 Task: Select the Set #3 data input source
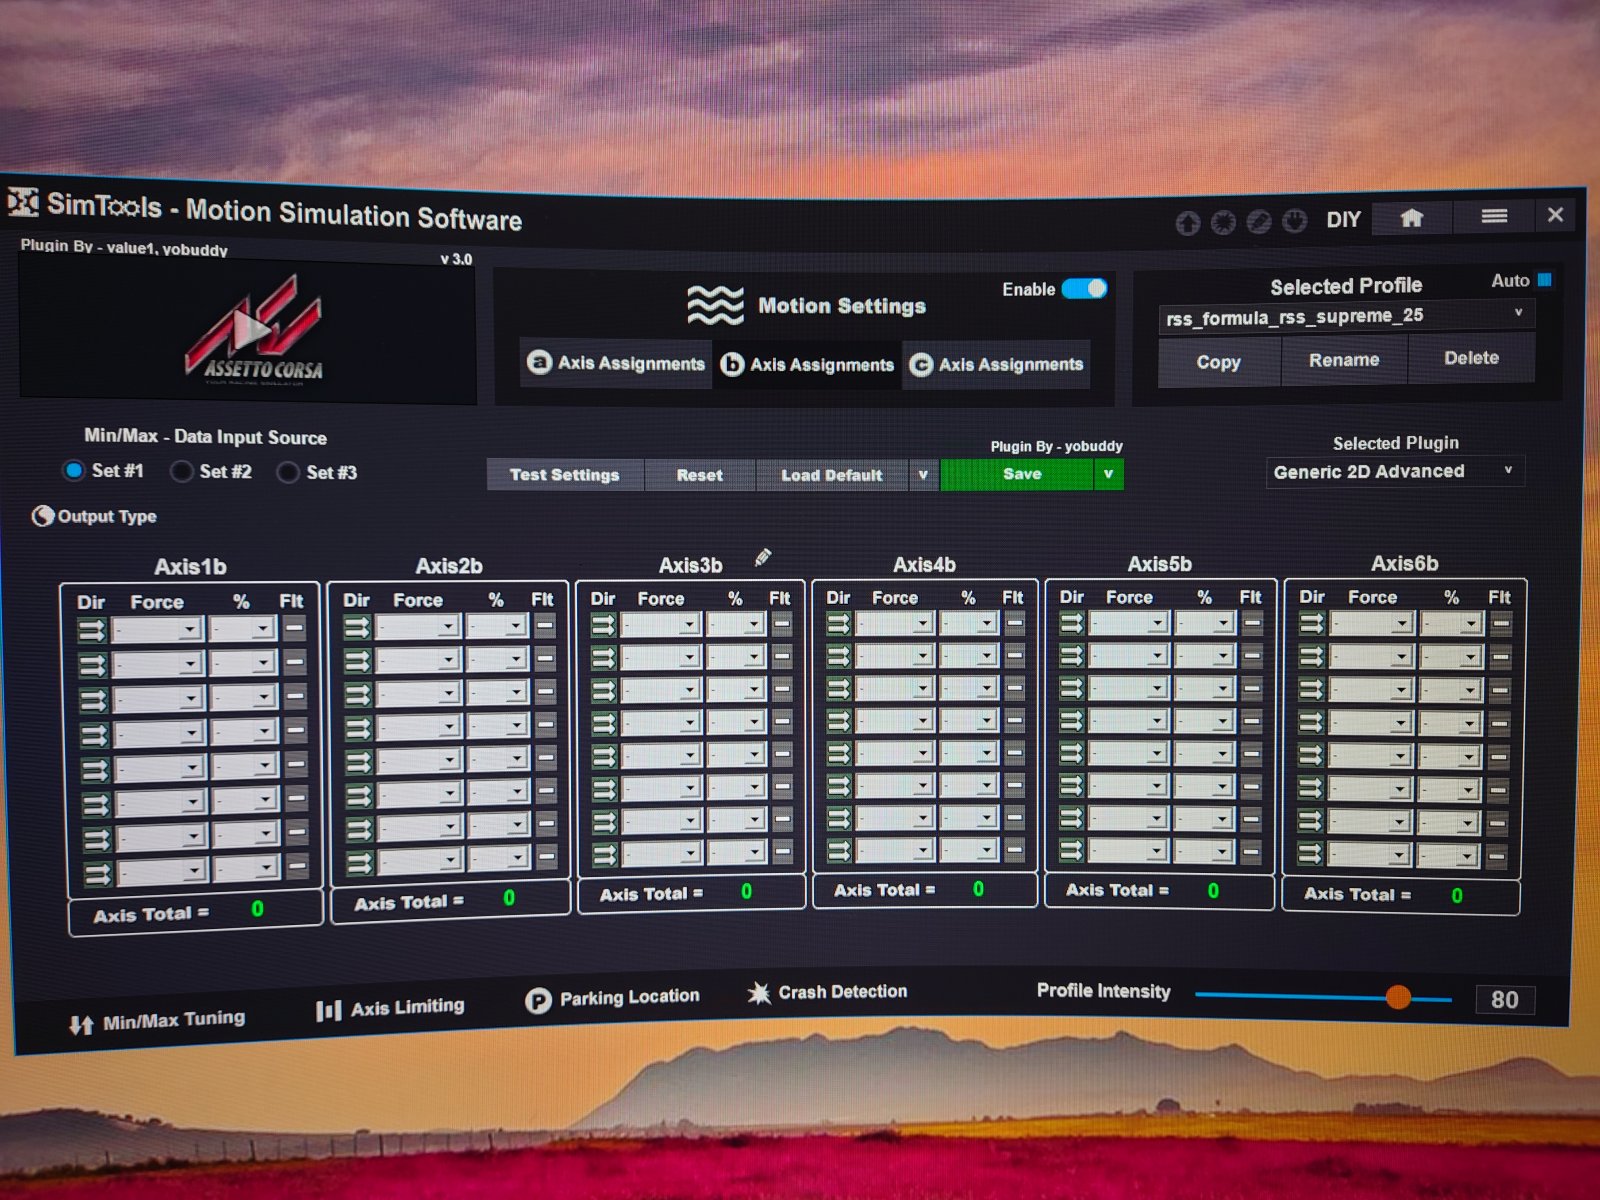pos(288,472)
